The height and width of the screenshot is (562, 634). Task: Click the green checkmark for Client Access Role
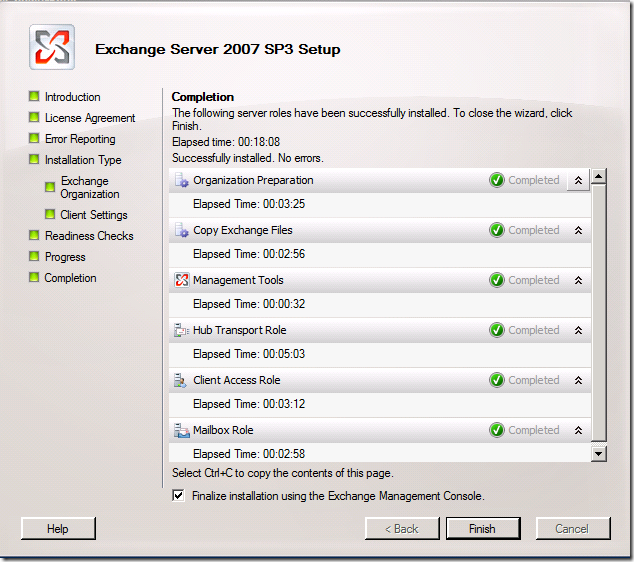click(x=497, y=380)
